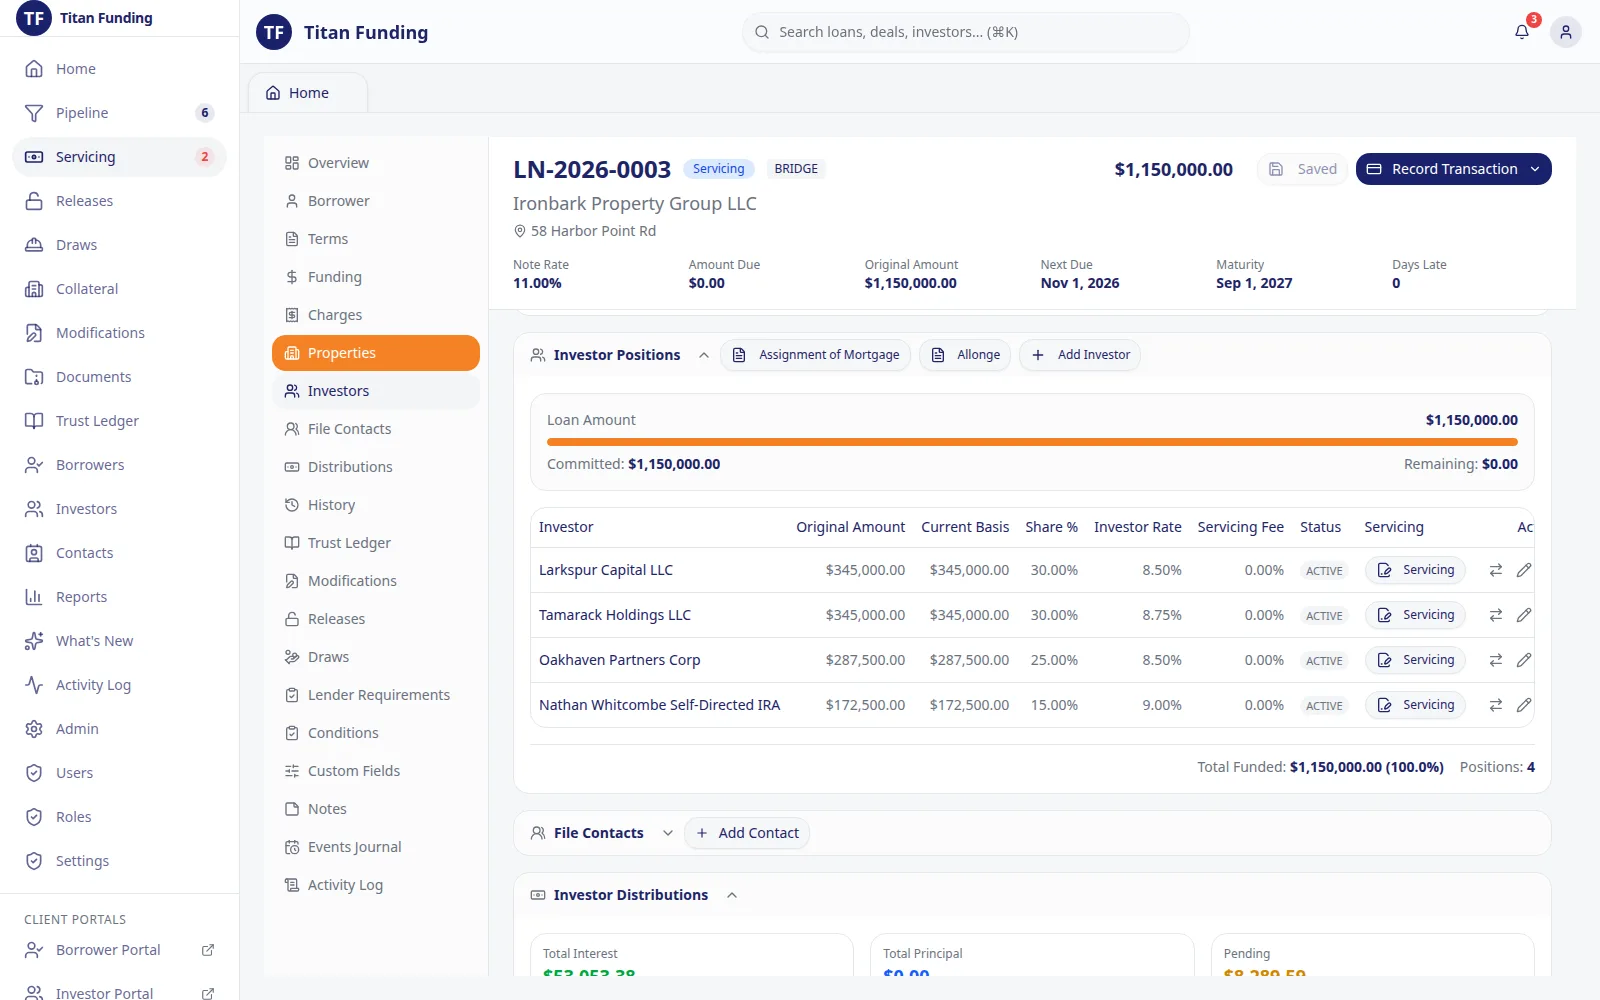Select Charges in the loan menu

click(x=376, y=315)
